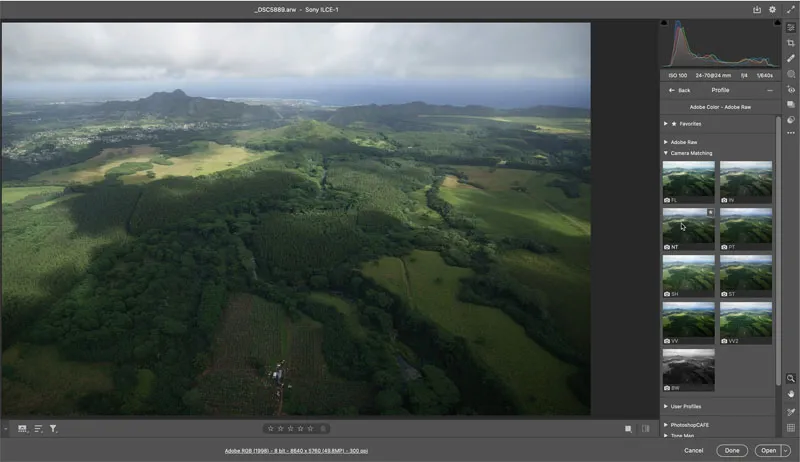
Task: Go Back from the Profile browser
Action: (680, 90)
